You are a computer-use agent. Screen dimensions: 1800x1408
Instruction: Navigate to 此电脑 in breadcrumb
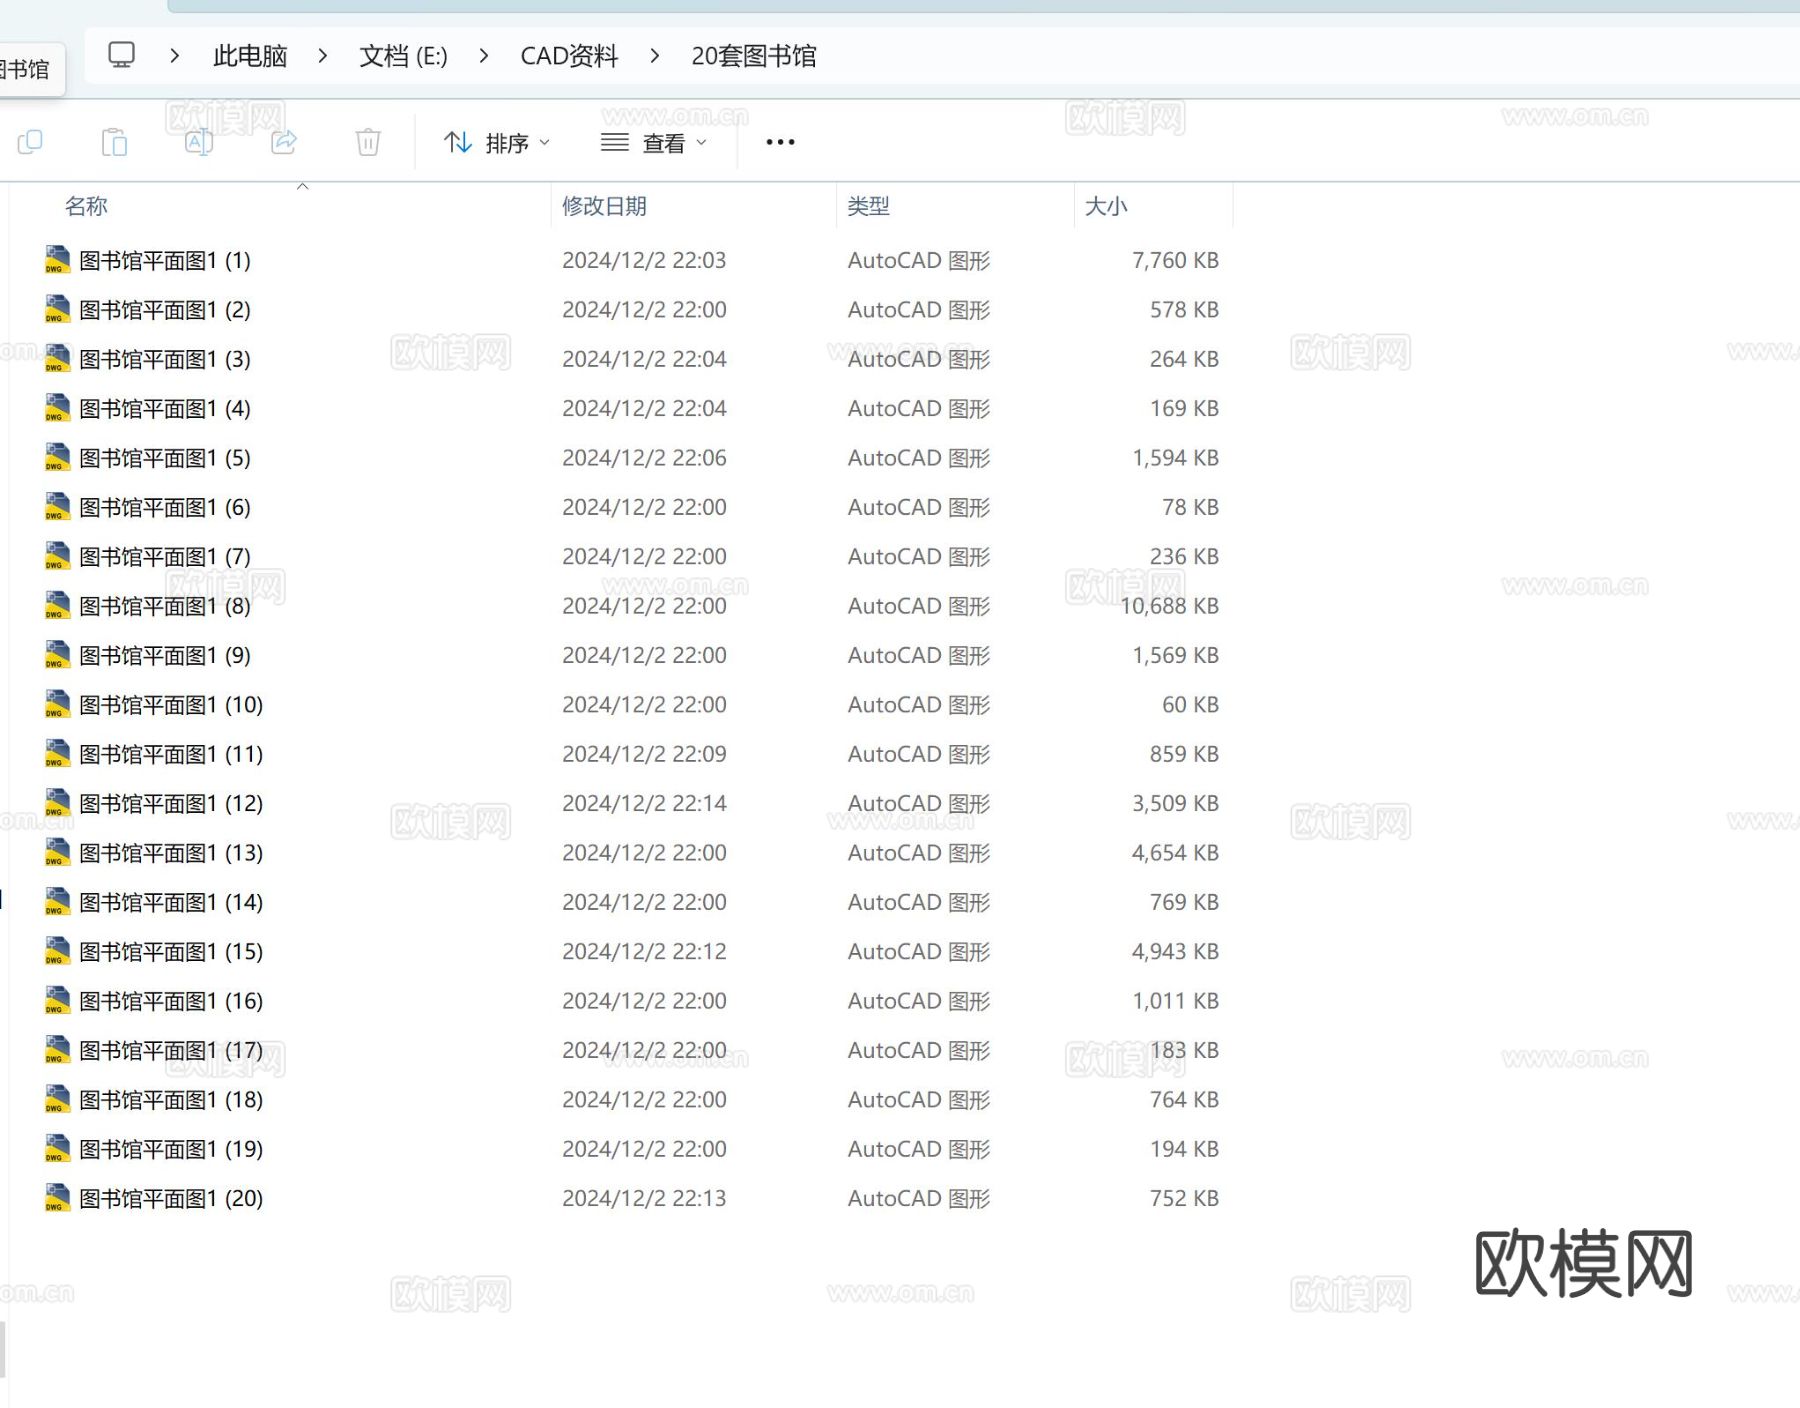coord(250,56)
